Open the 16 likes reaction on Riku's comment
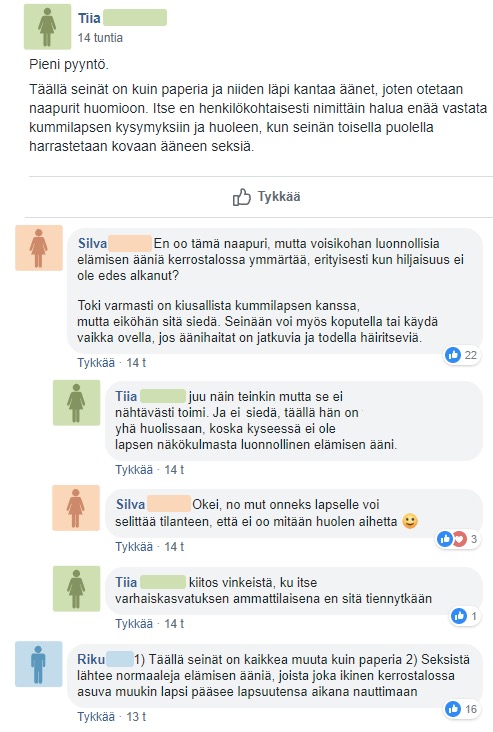 [x=461, y=709]
